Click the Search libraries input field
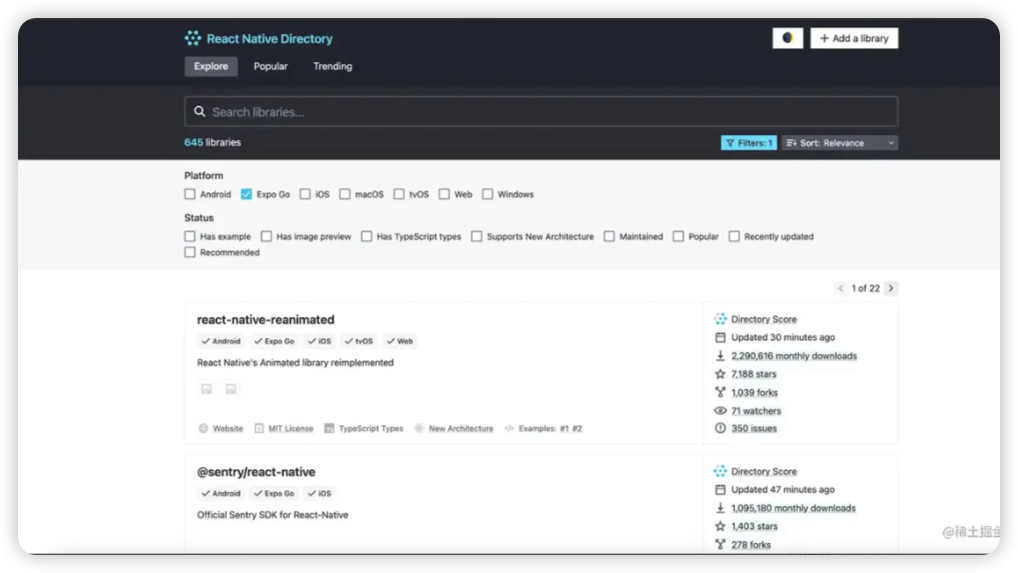Image resolution: width=1018 pixels, height=573 pixels. pos(541,112)
